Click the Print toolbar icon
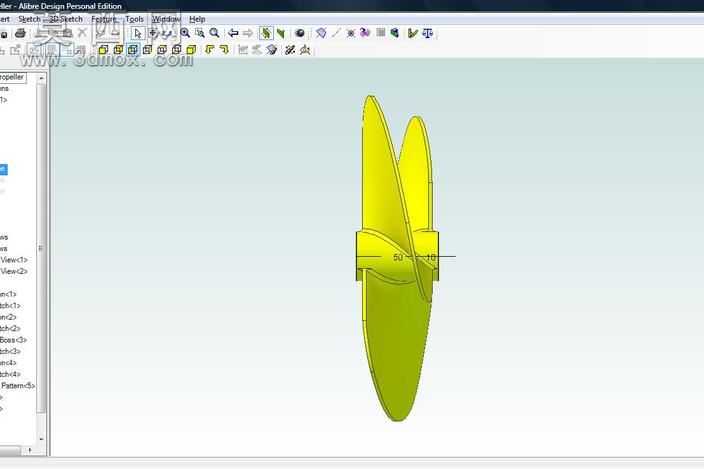This screenshot has width=704, height=469. 20,33
